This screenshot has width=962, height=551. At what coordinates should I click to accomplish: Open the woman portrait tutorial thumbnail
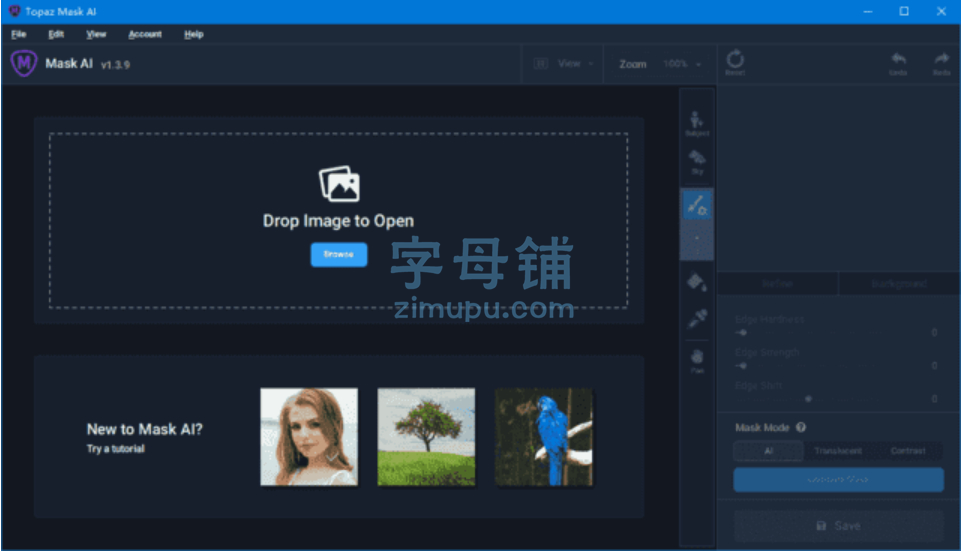point(309,437)
